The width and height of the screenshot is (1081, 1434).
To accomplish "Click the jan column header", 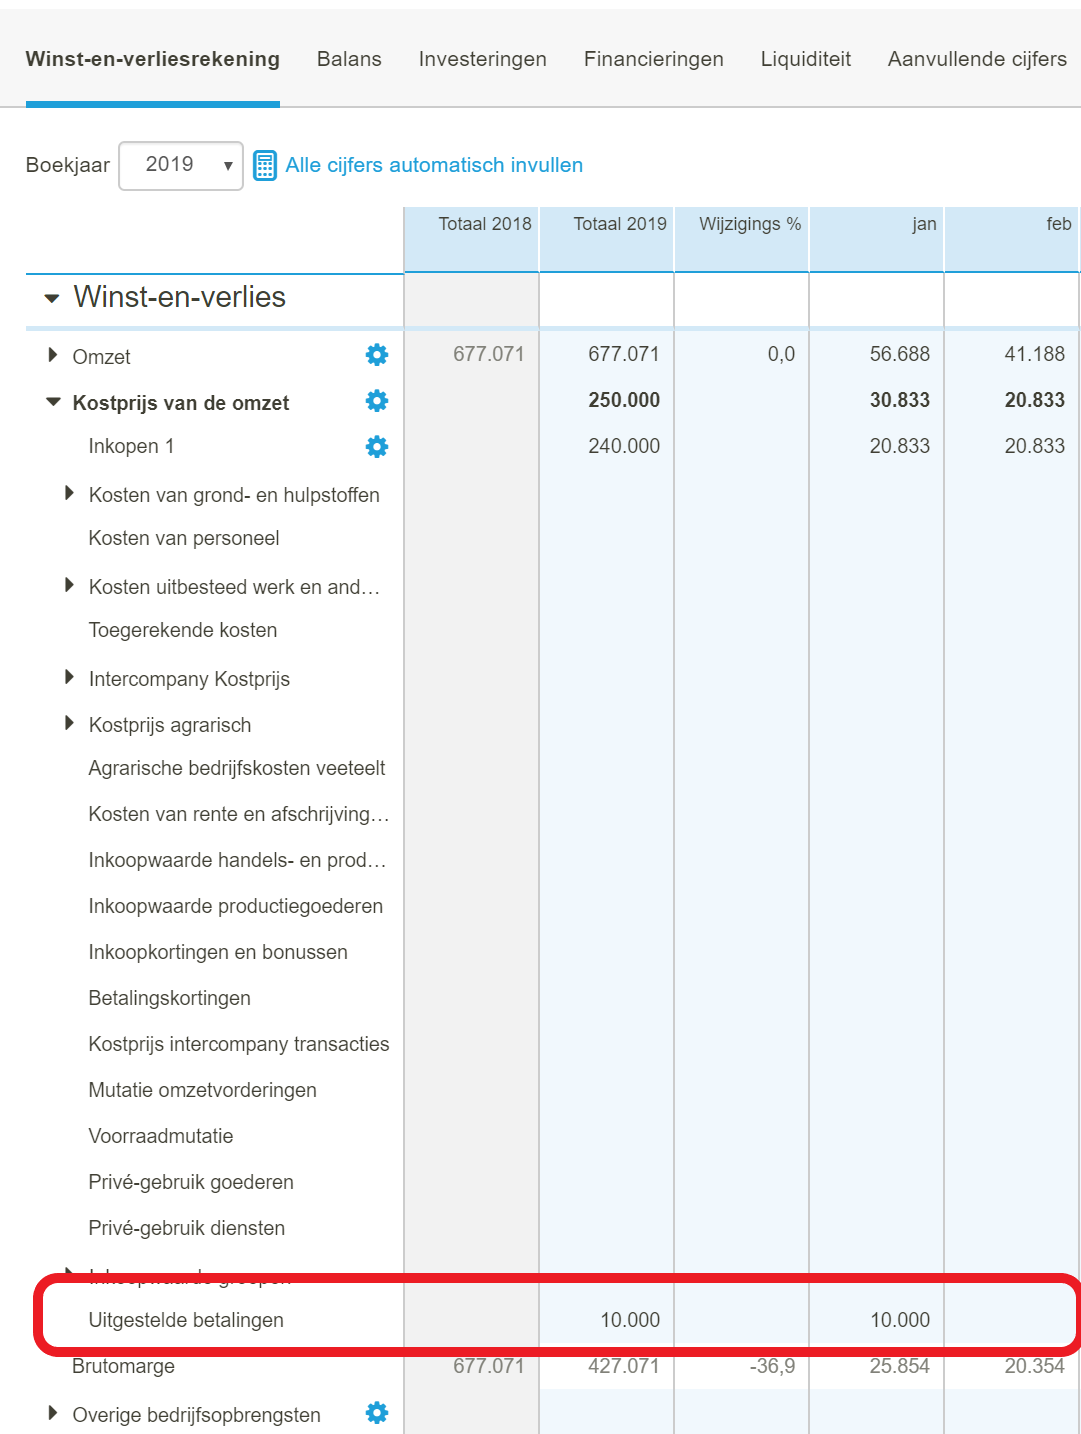I will point(877,239).
